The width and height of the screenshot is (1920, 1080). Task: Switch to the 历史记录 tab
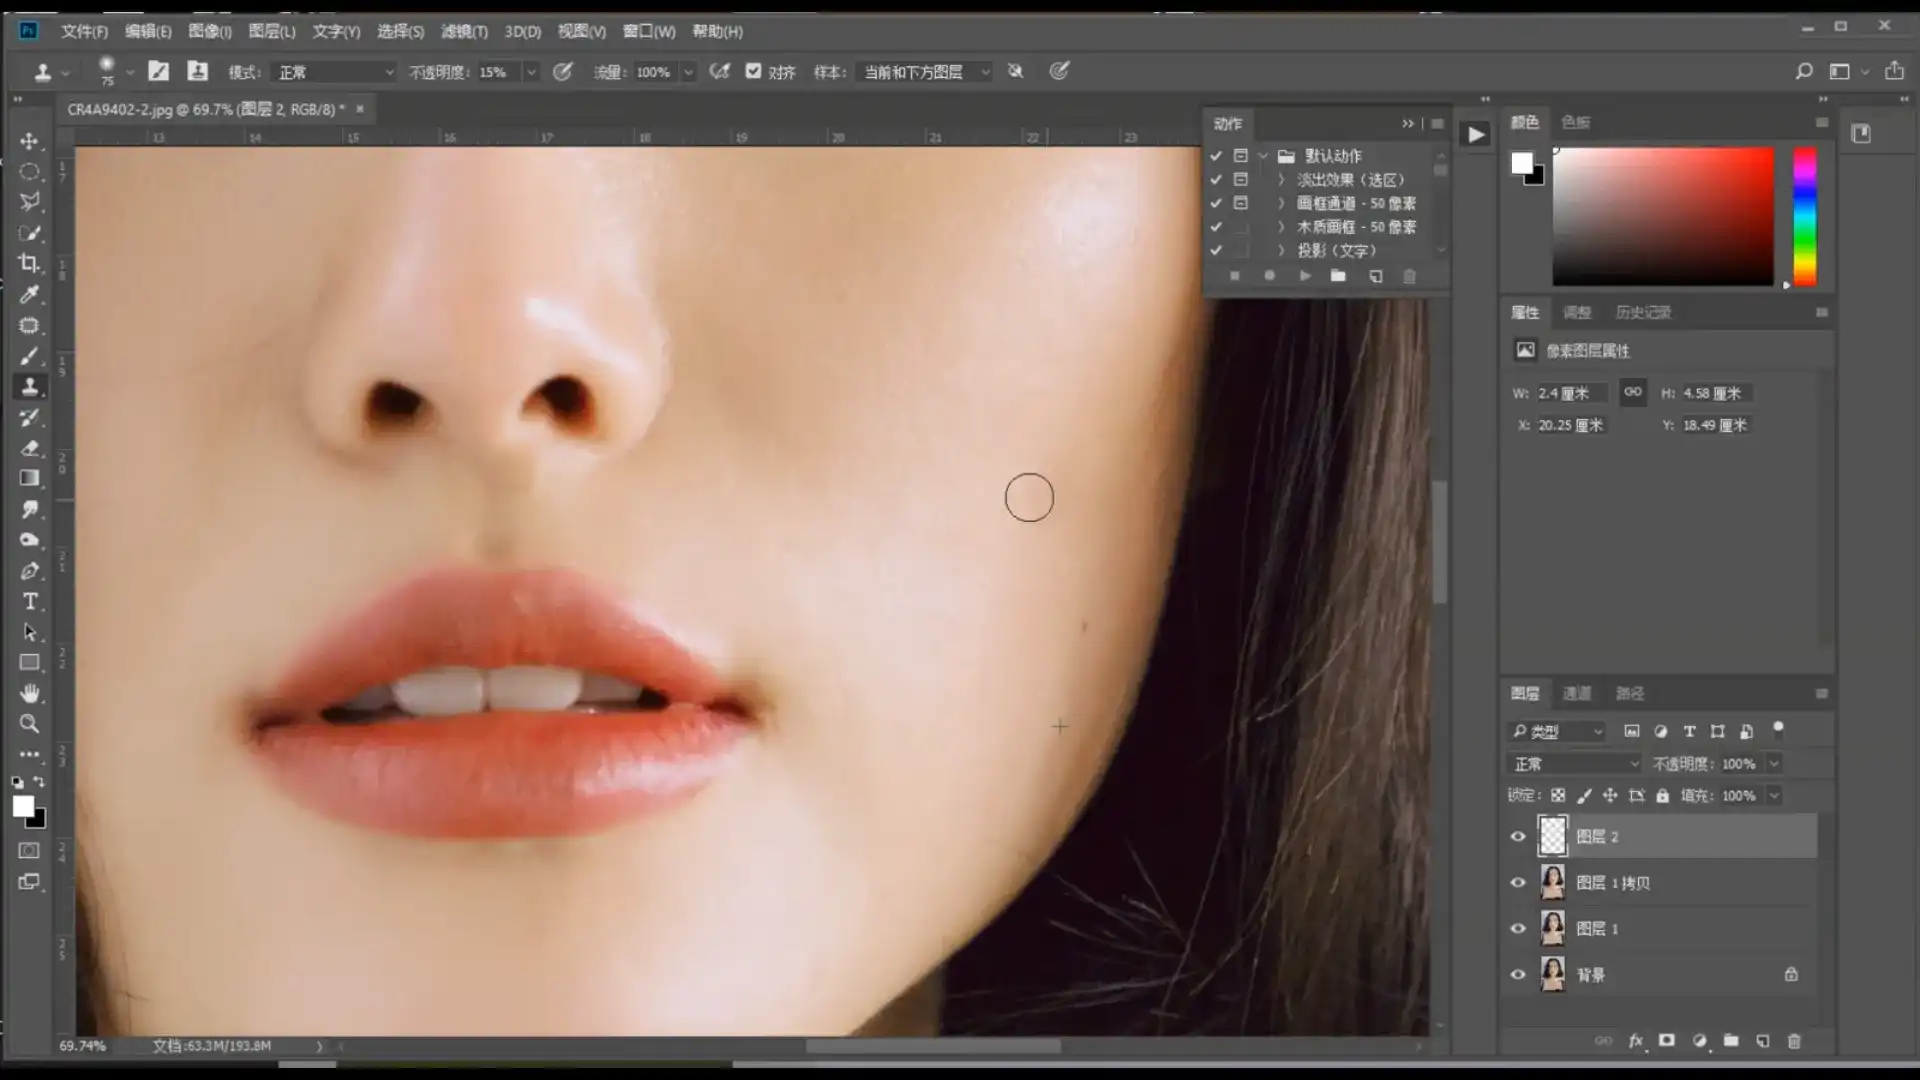[x=1643, y=312]
